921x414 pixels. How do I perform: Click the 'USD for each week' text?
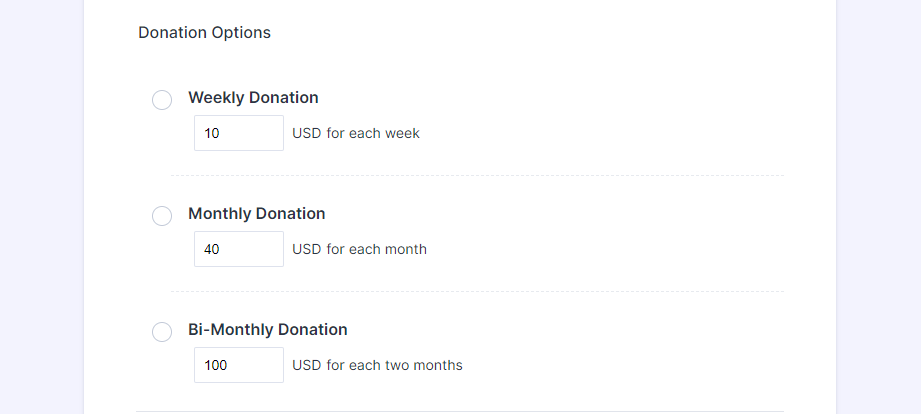pos(356,133)
